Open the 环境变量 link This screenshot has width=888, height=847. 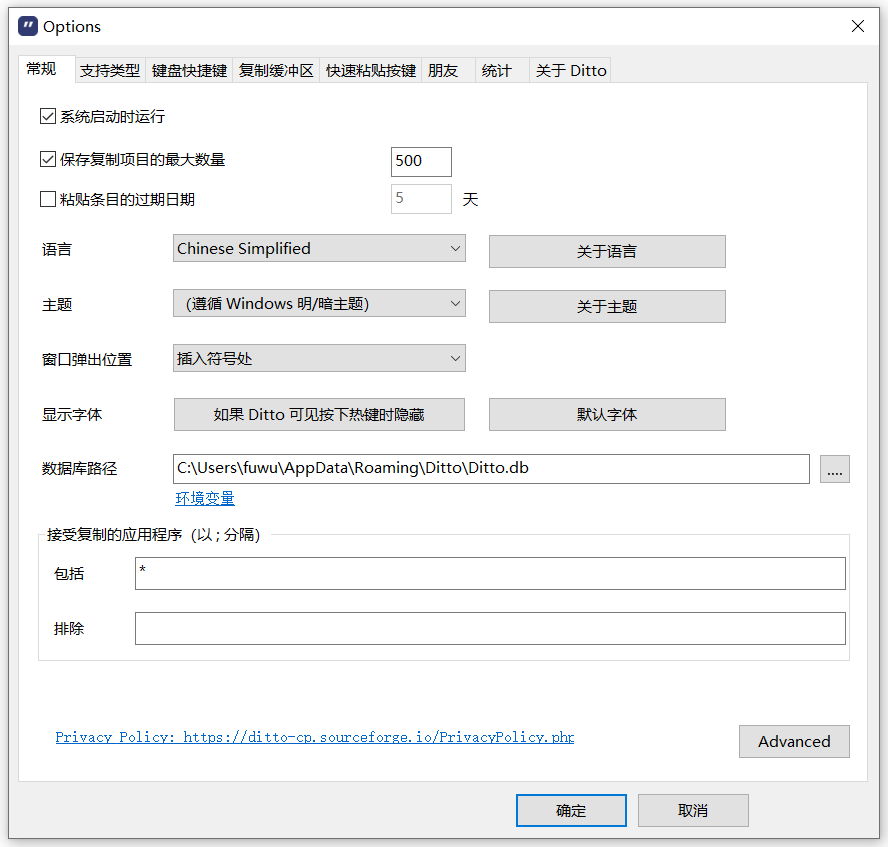(205, 498)
